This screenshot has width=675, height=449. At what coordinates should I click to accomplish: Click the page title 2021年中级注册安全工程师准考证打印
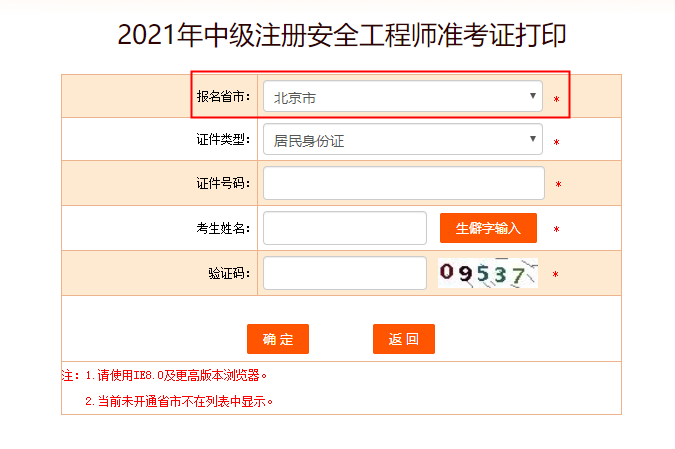342,35
